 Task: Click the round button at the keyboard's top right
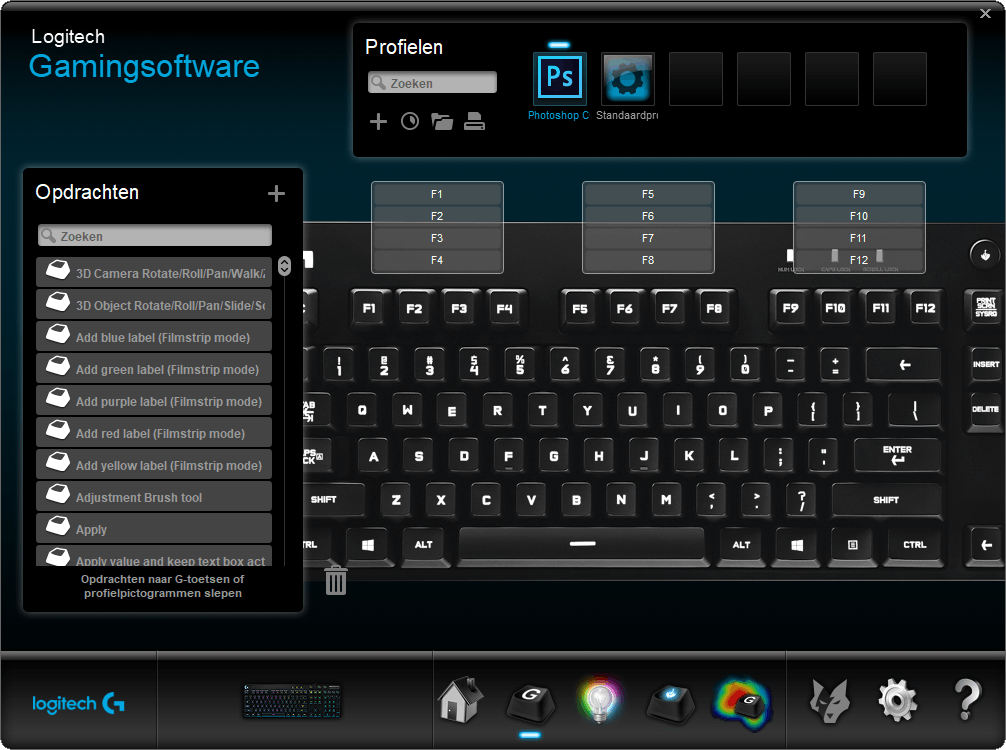pos(985,255)
